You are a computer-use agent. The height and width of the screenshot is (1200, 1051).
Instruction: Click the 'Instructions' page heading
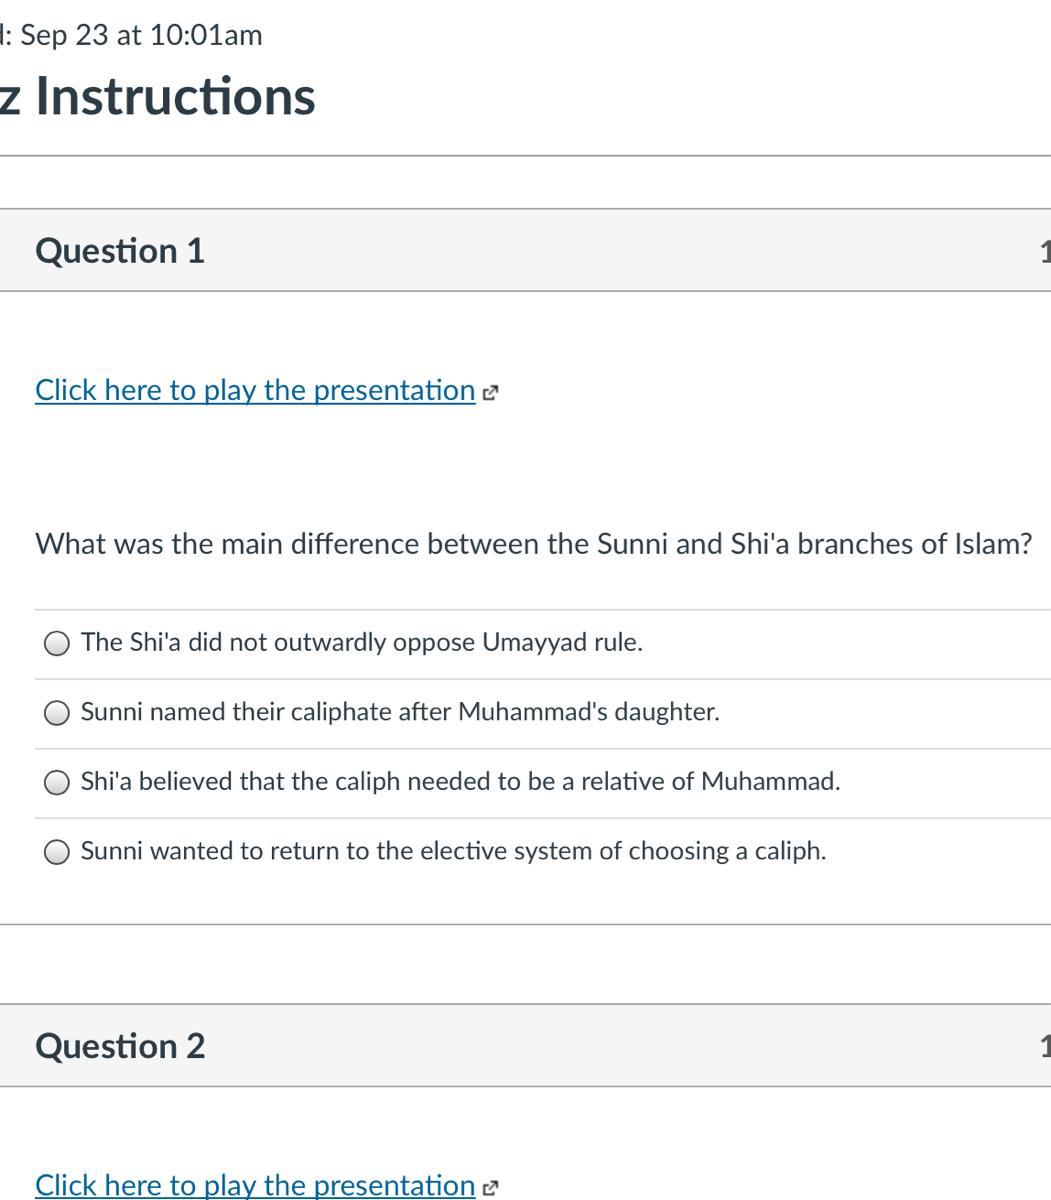pos(175,97)
